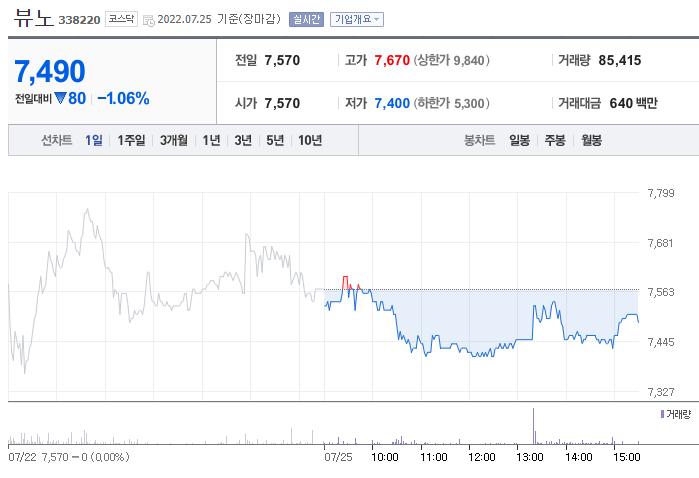Viewport: 699px width, 478px height.
Task: Click the 12:00 time axis label
Action: pyautogui.click(x=482, y=457)
